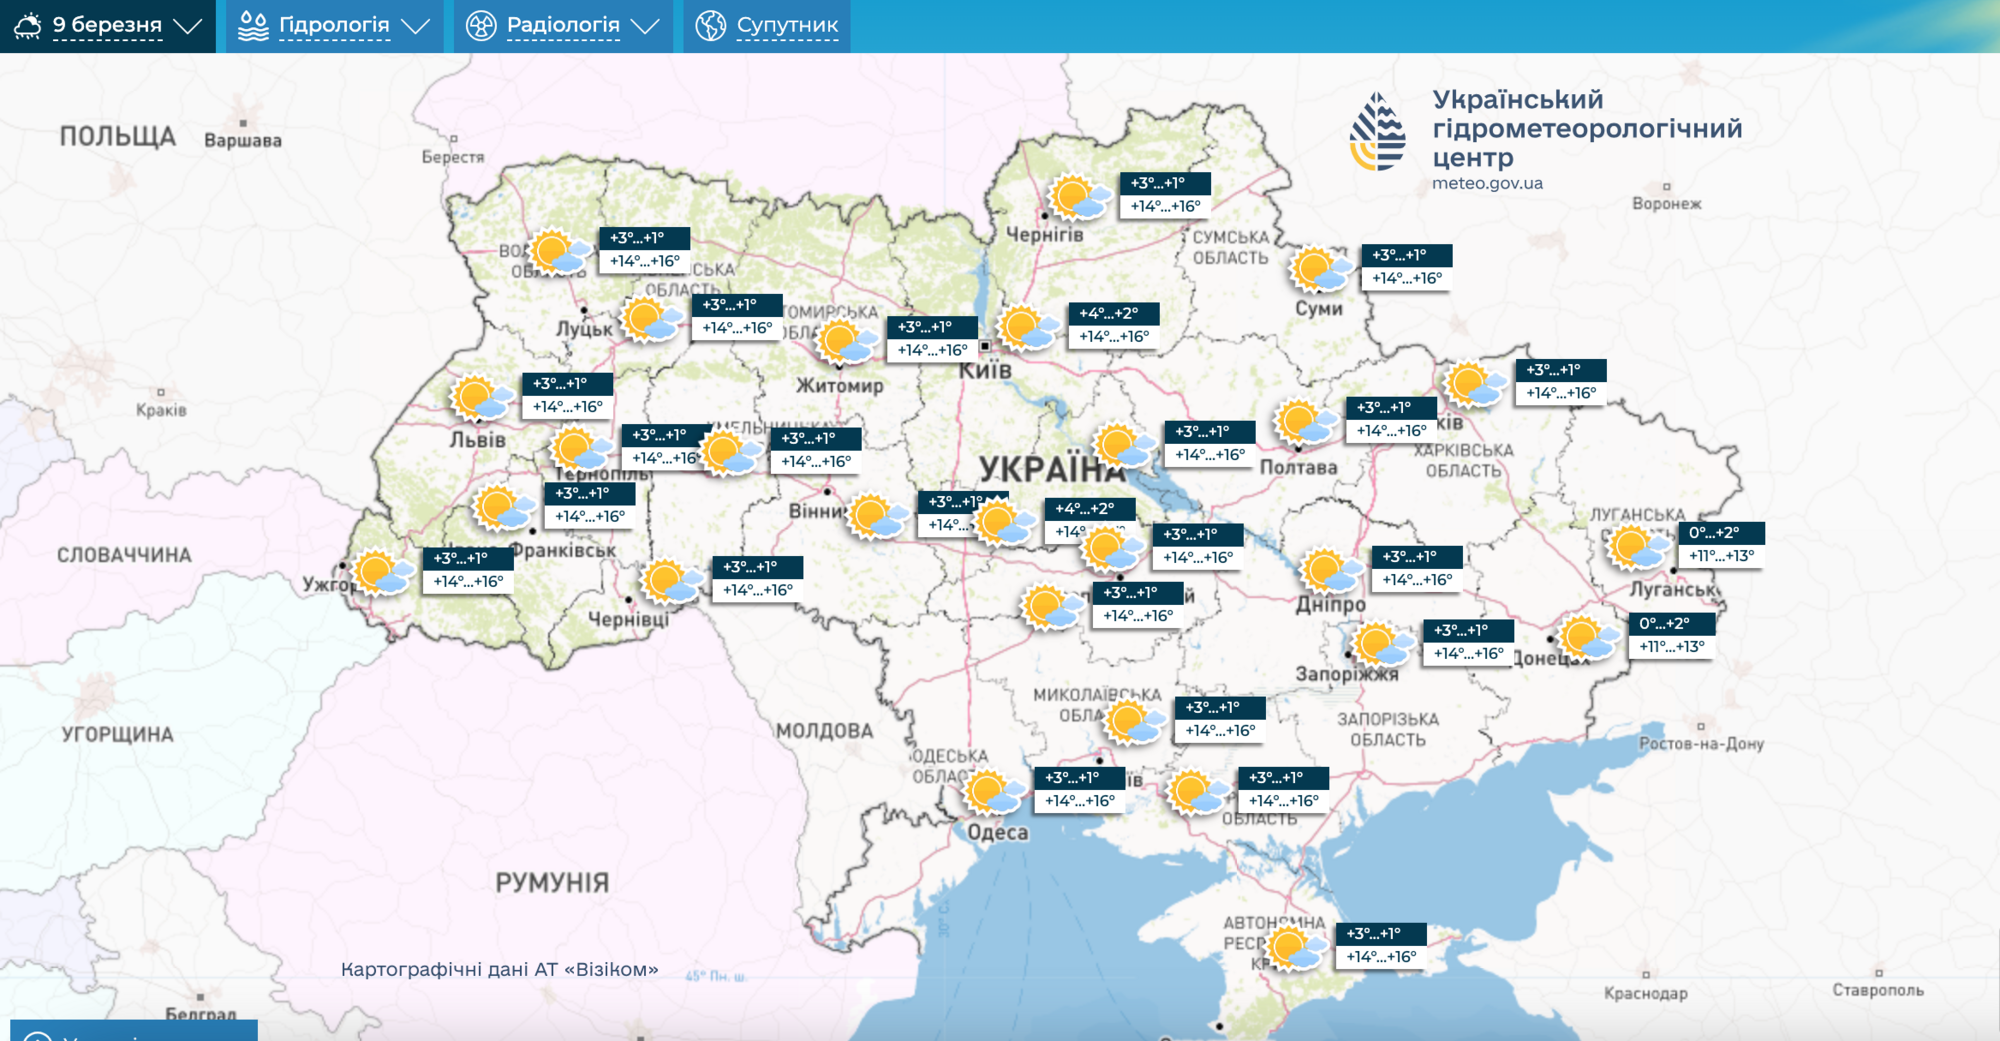Switch to the Супутник view
Screen dimensions: 2000x1041
pos(785,25)
